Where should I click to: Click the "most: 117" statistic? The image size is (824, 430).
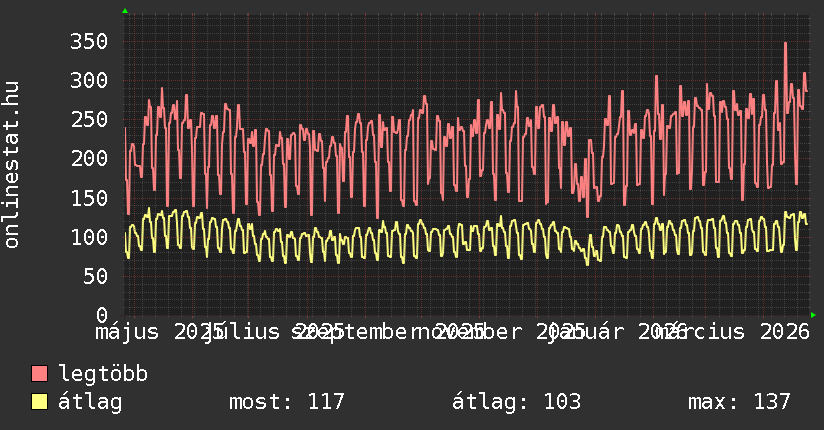point(286,402)
